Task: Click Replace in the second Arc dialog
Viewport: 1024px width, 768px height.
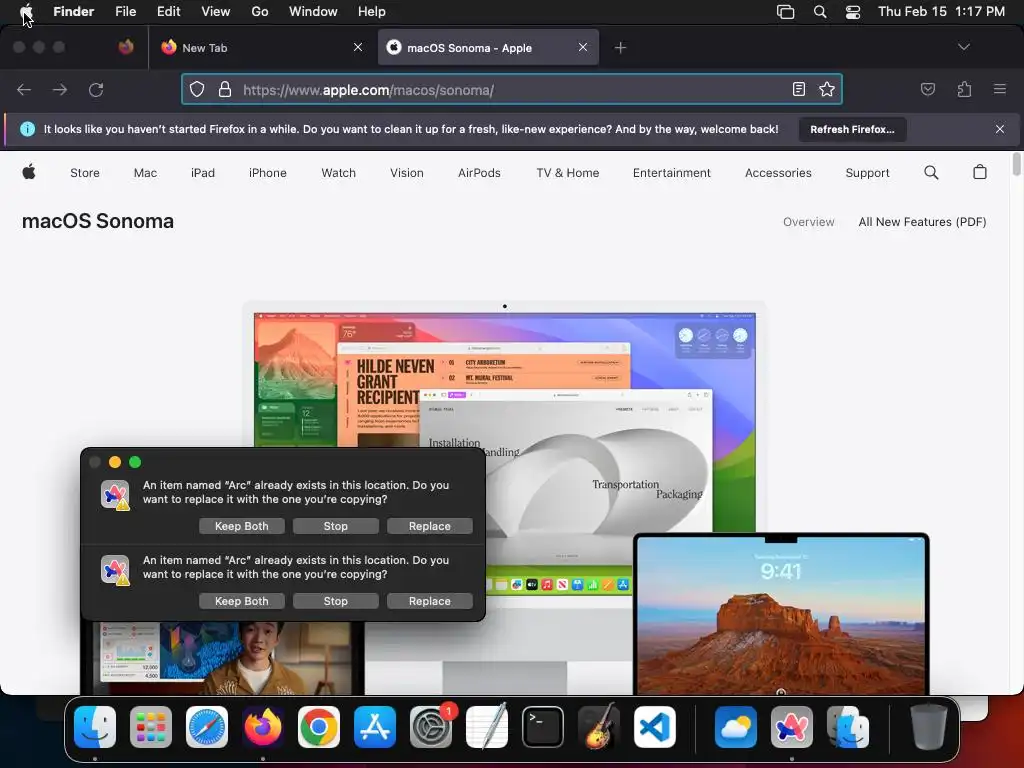Action: 430,601
